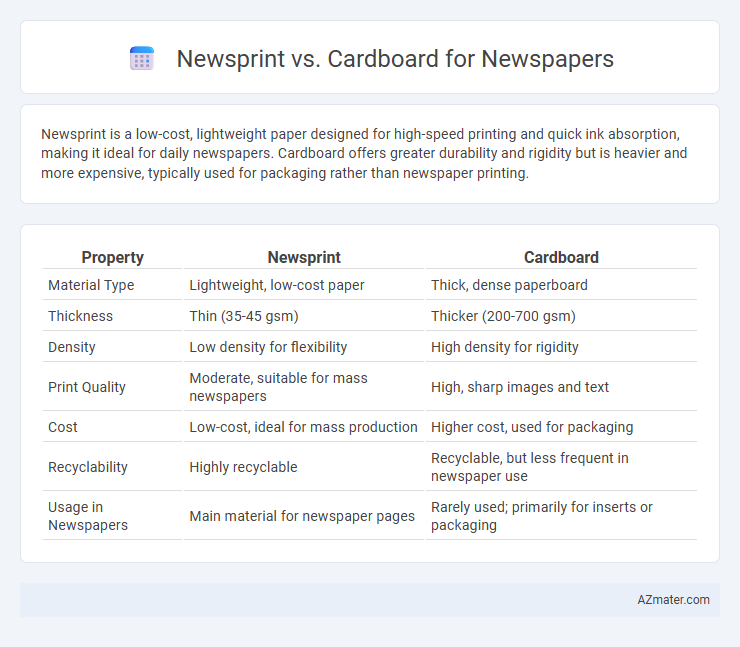Click the 'Thin (35-45 gsm)' cell
The height and width of the screenshot is (647, 740).
(304, 316)
